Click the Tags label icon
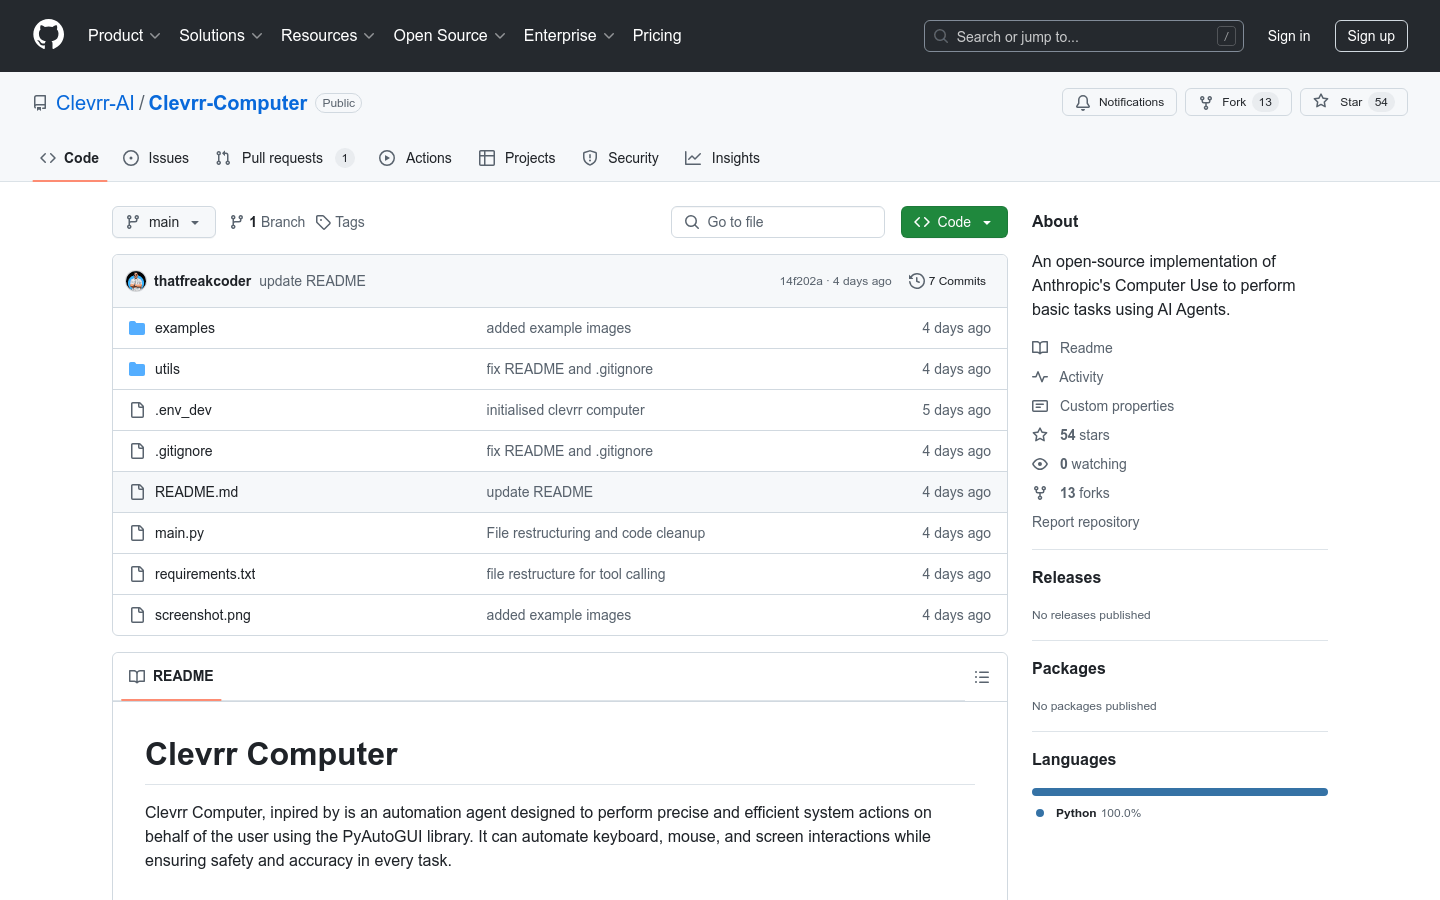Screen dimensions: 1440x900 tap(323, 222)
